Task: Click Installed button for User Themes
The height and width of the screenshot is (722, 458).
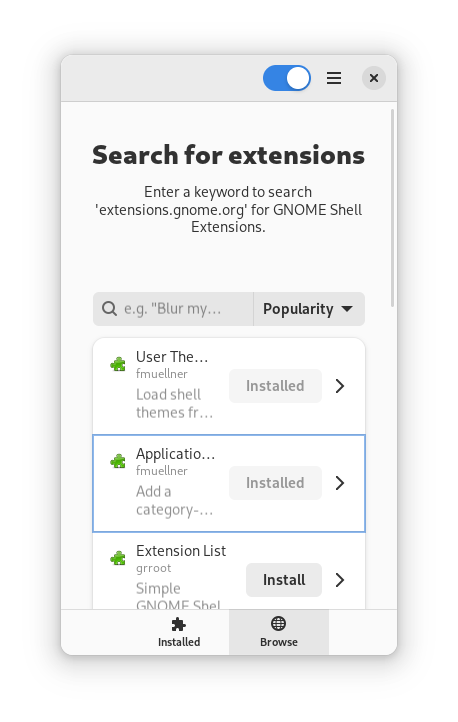Action: pos(275,386)
